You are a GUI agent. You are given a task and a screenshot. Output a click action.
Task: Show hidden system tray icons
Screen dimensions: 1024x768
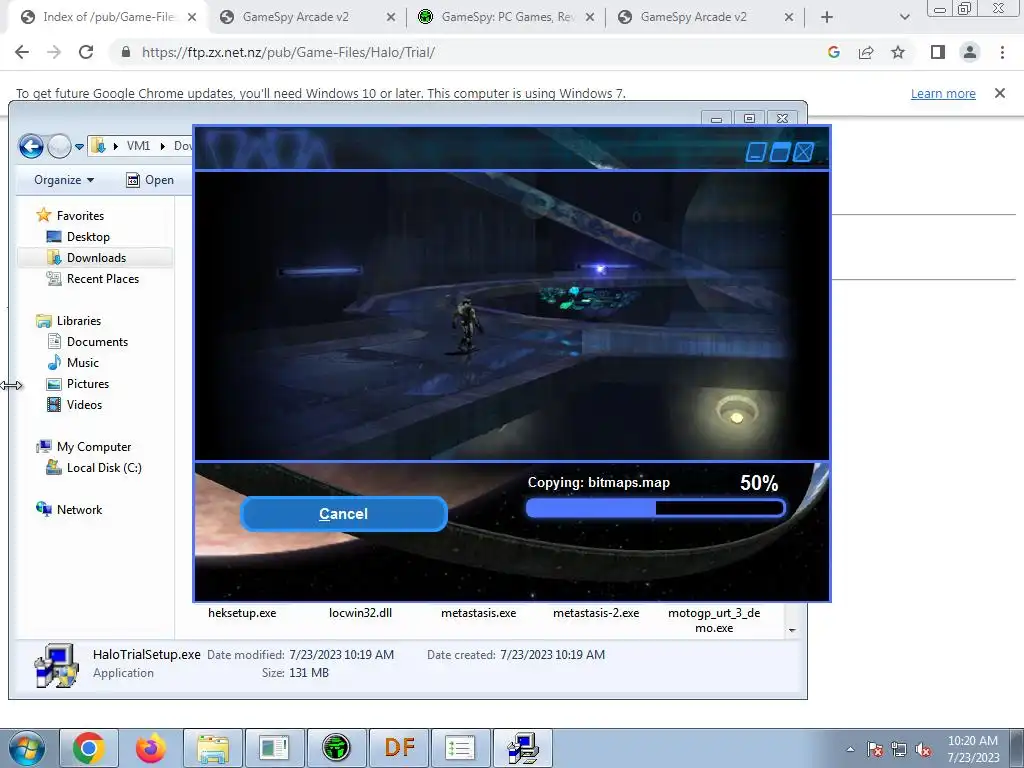[850, 749]
